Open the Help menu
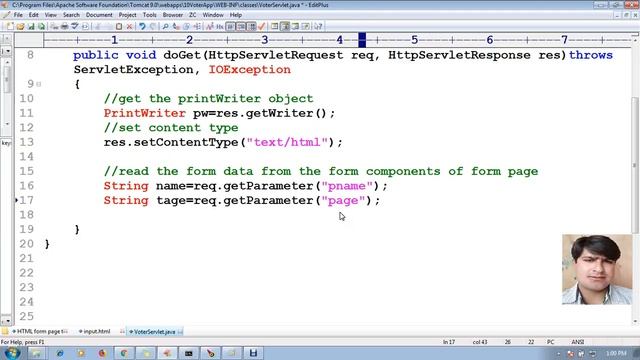640x360 pixels. pos(236,15)
